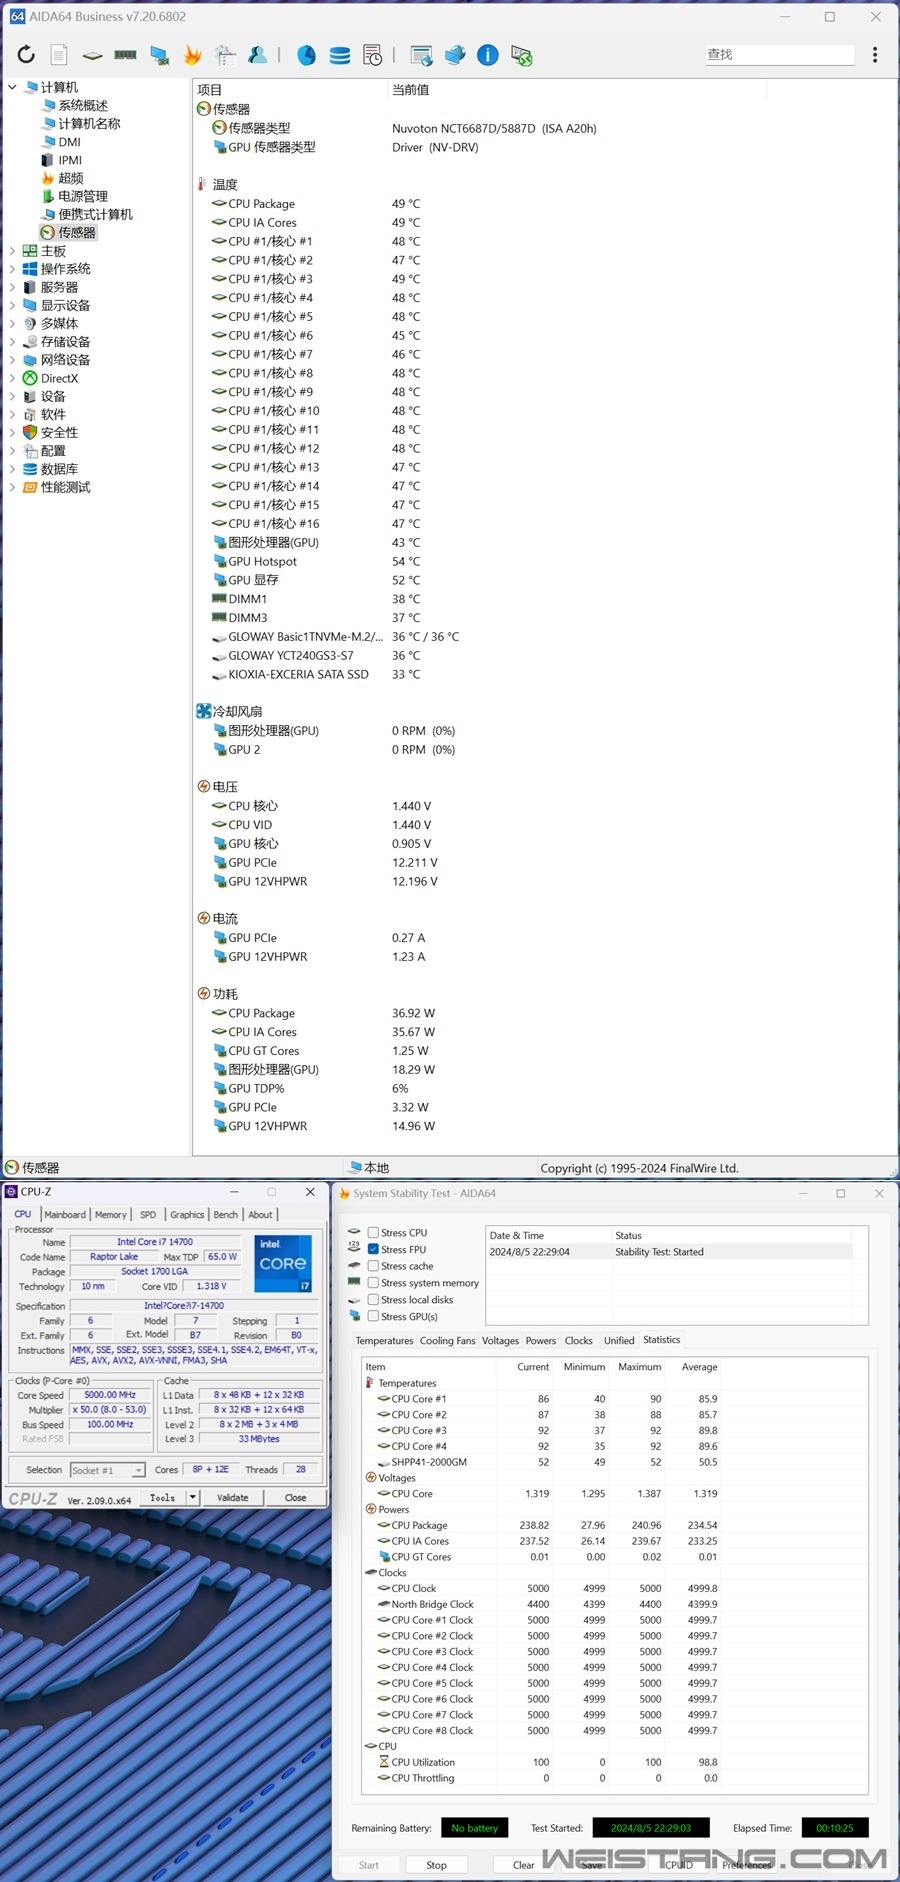
Task: Expand the DirectX tree node
Action: 12,378
